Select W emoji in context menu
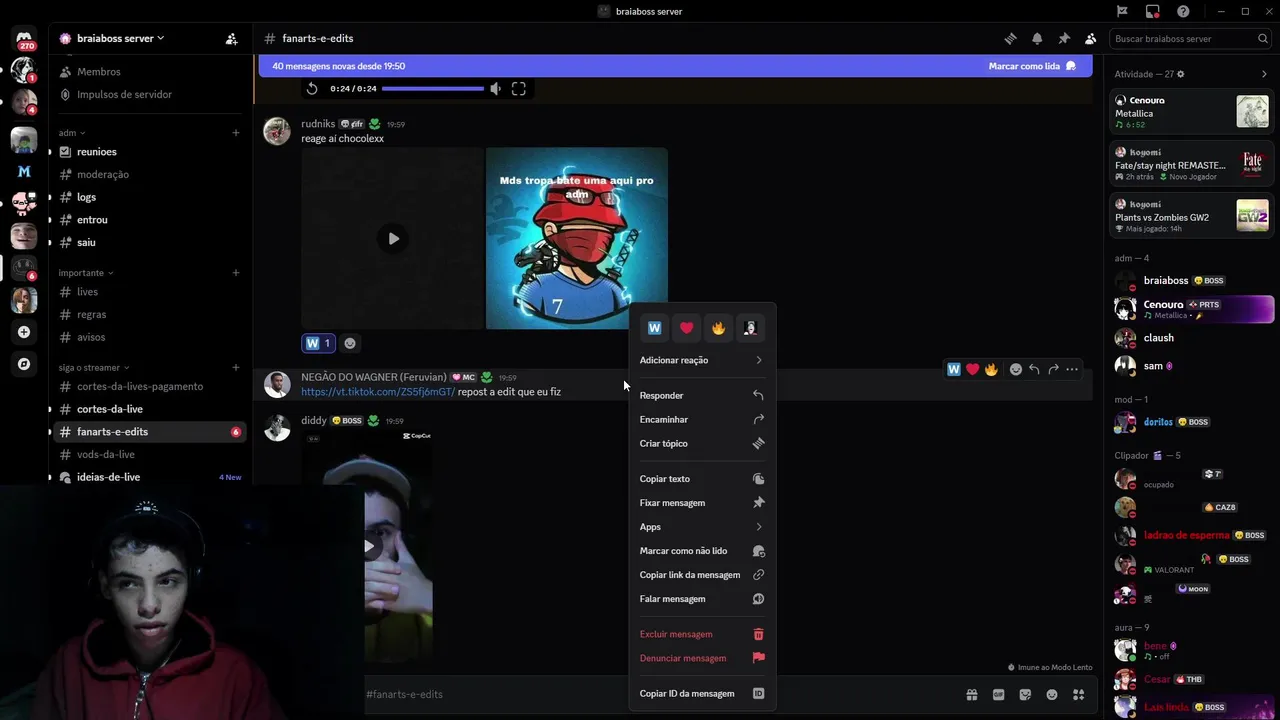This screenshot has width=1280, height=720. [x=655, y=328]
